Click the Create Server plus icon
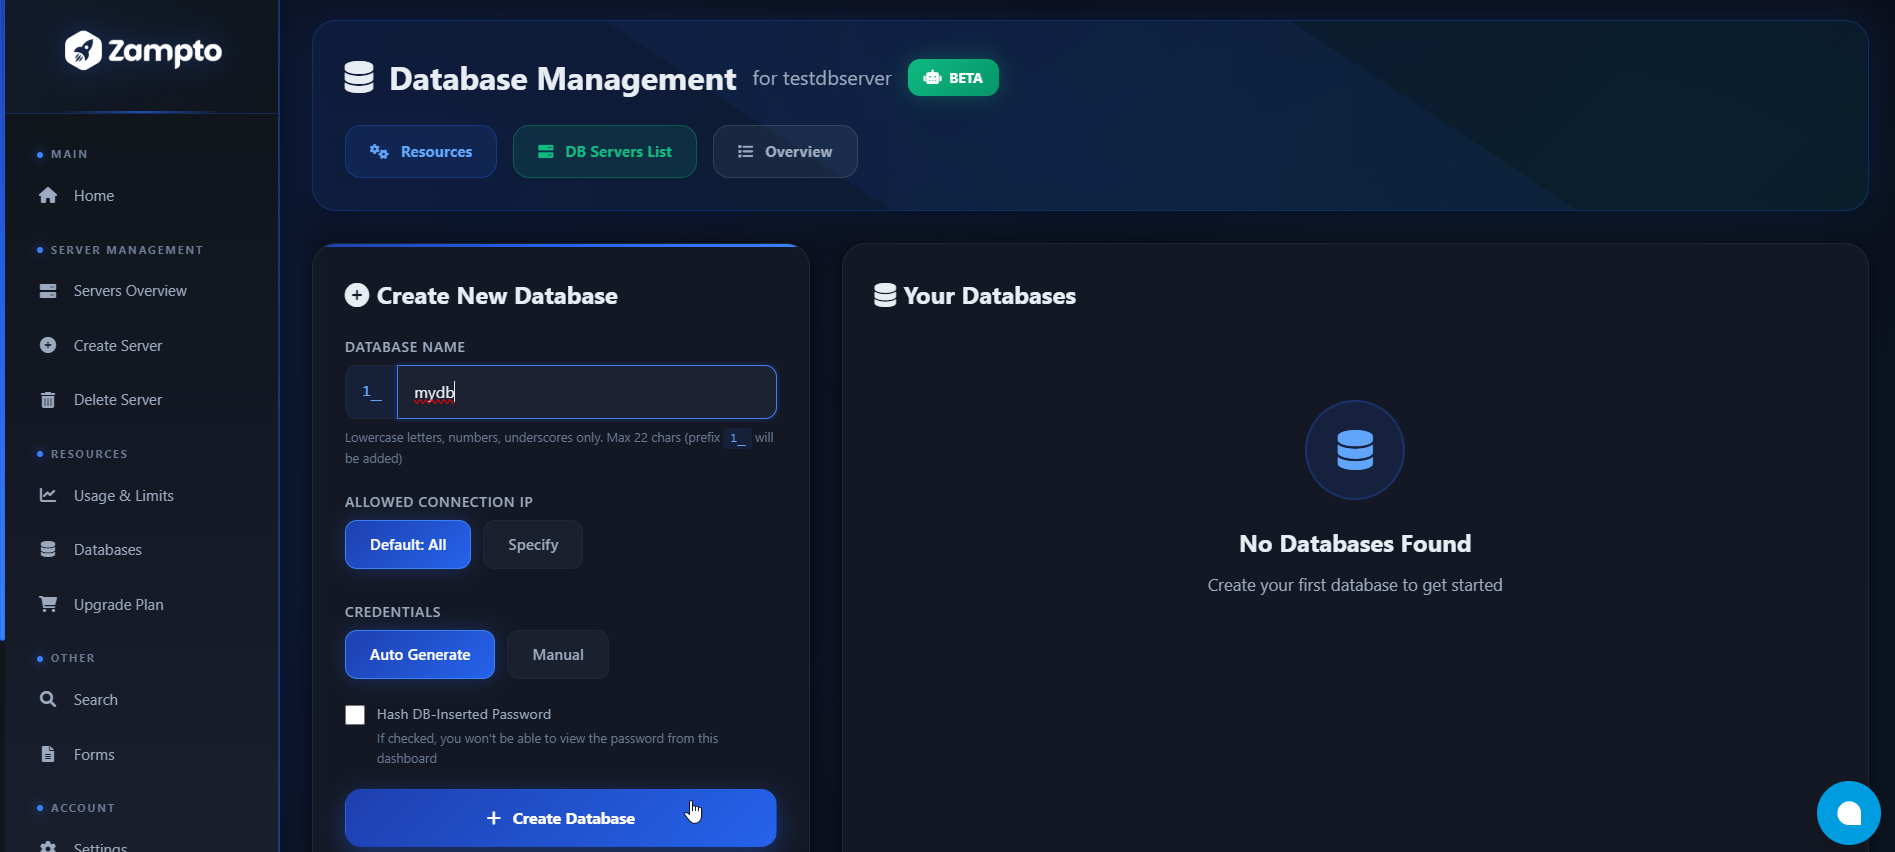1895x852 pixels. 48,346
